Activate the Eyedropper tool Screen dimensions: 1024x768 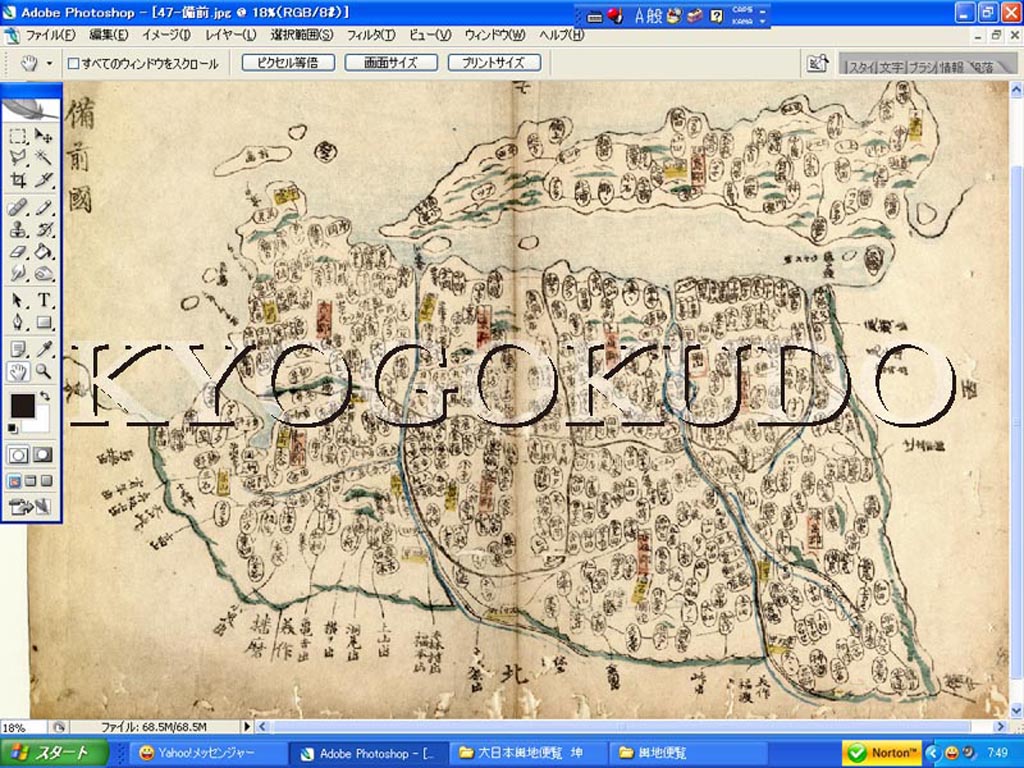click(44, 349)
